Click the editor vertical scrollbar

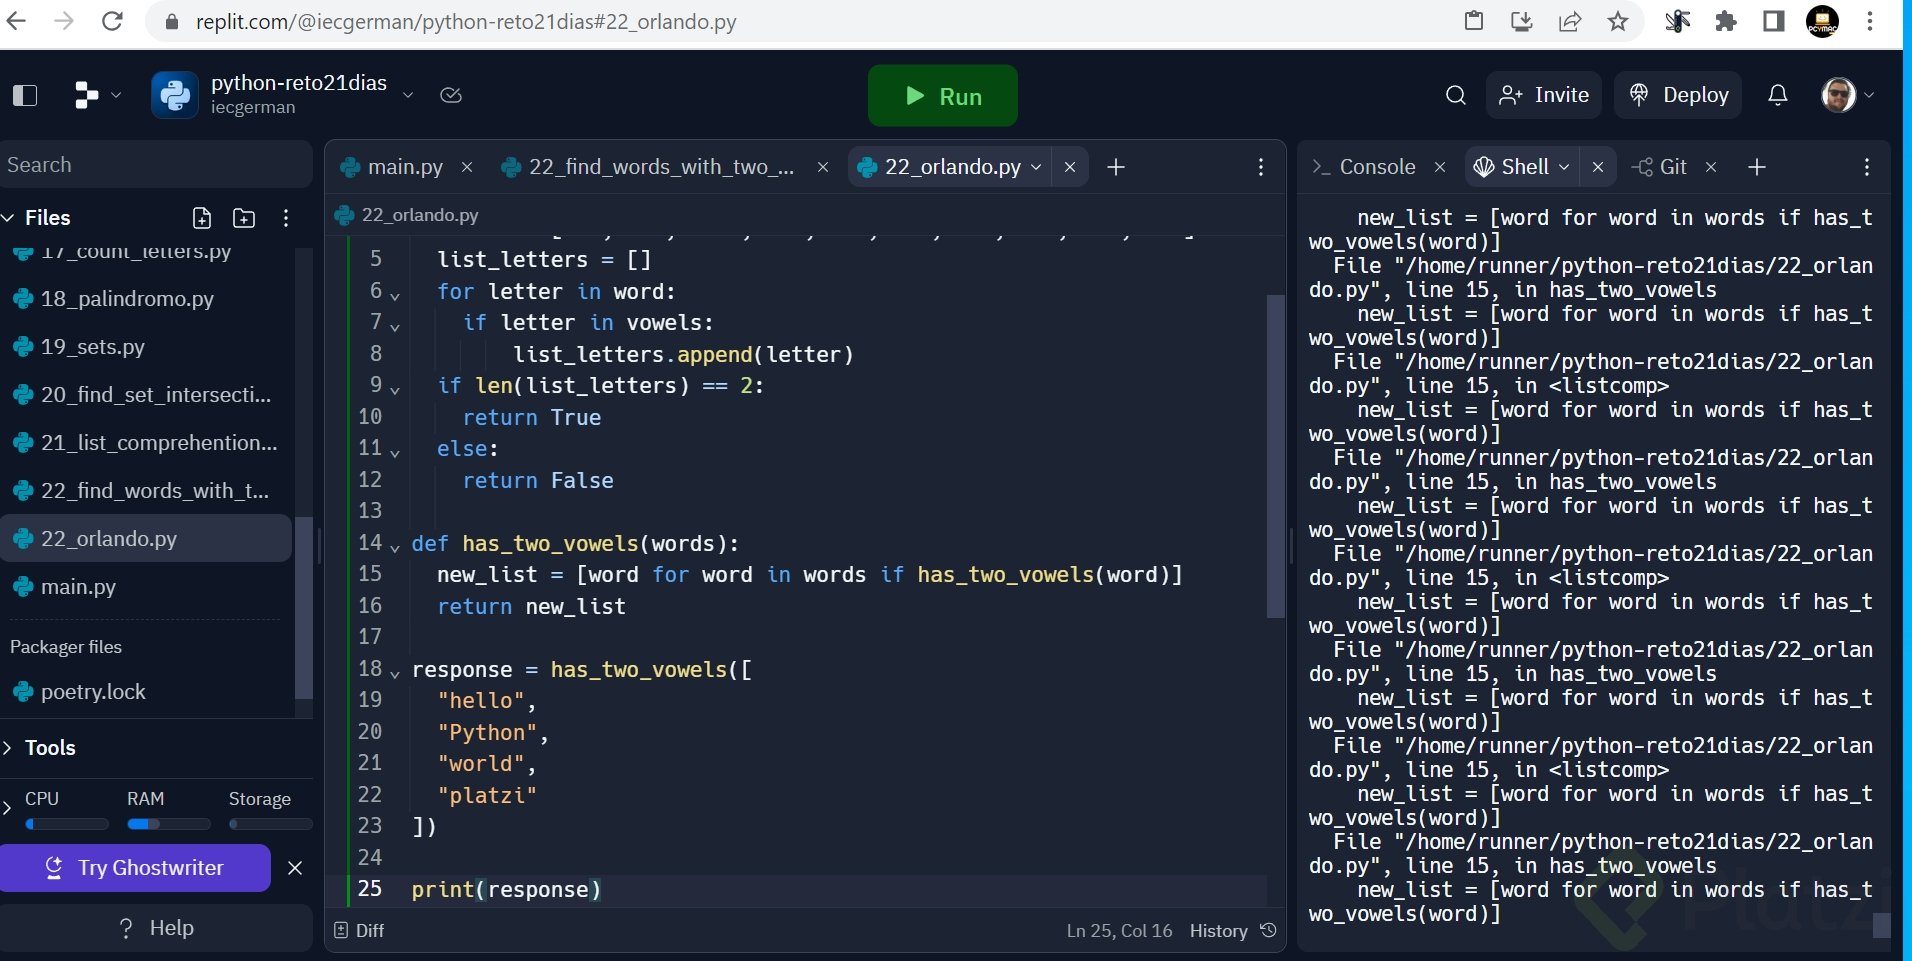point(1275,456)
